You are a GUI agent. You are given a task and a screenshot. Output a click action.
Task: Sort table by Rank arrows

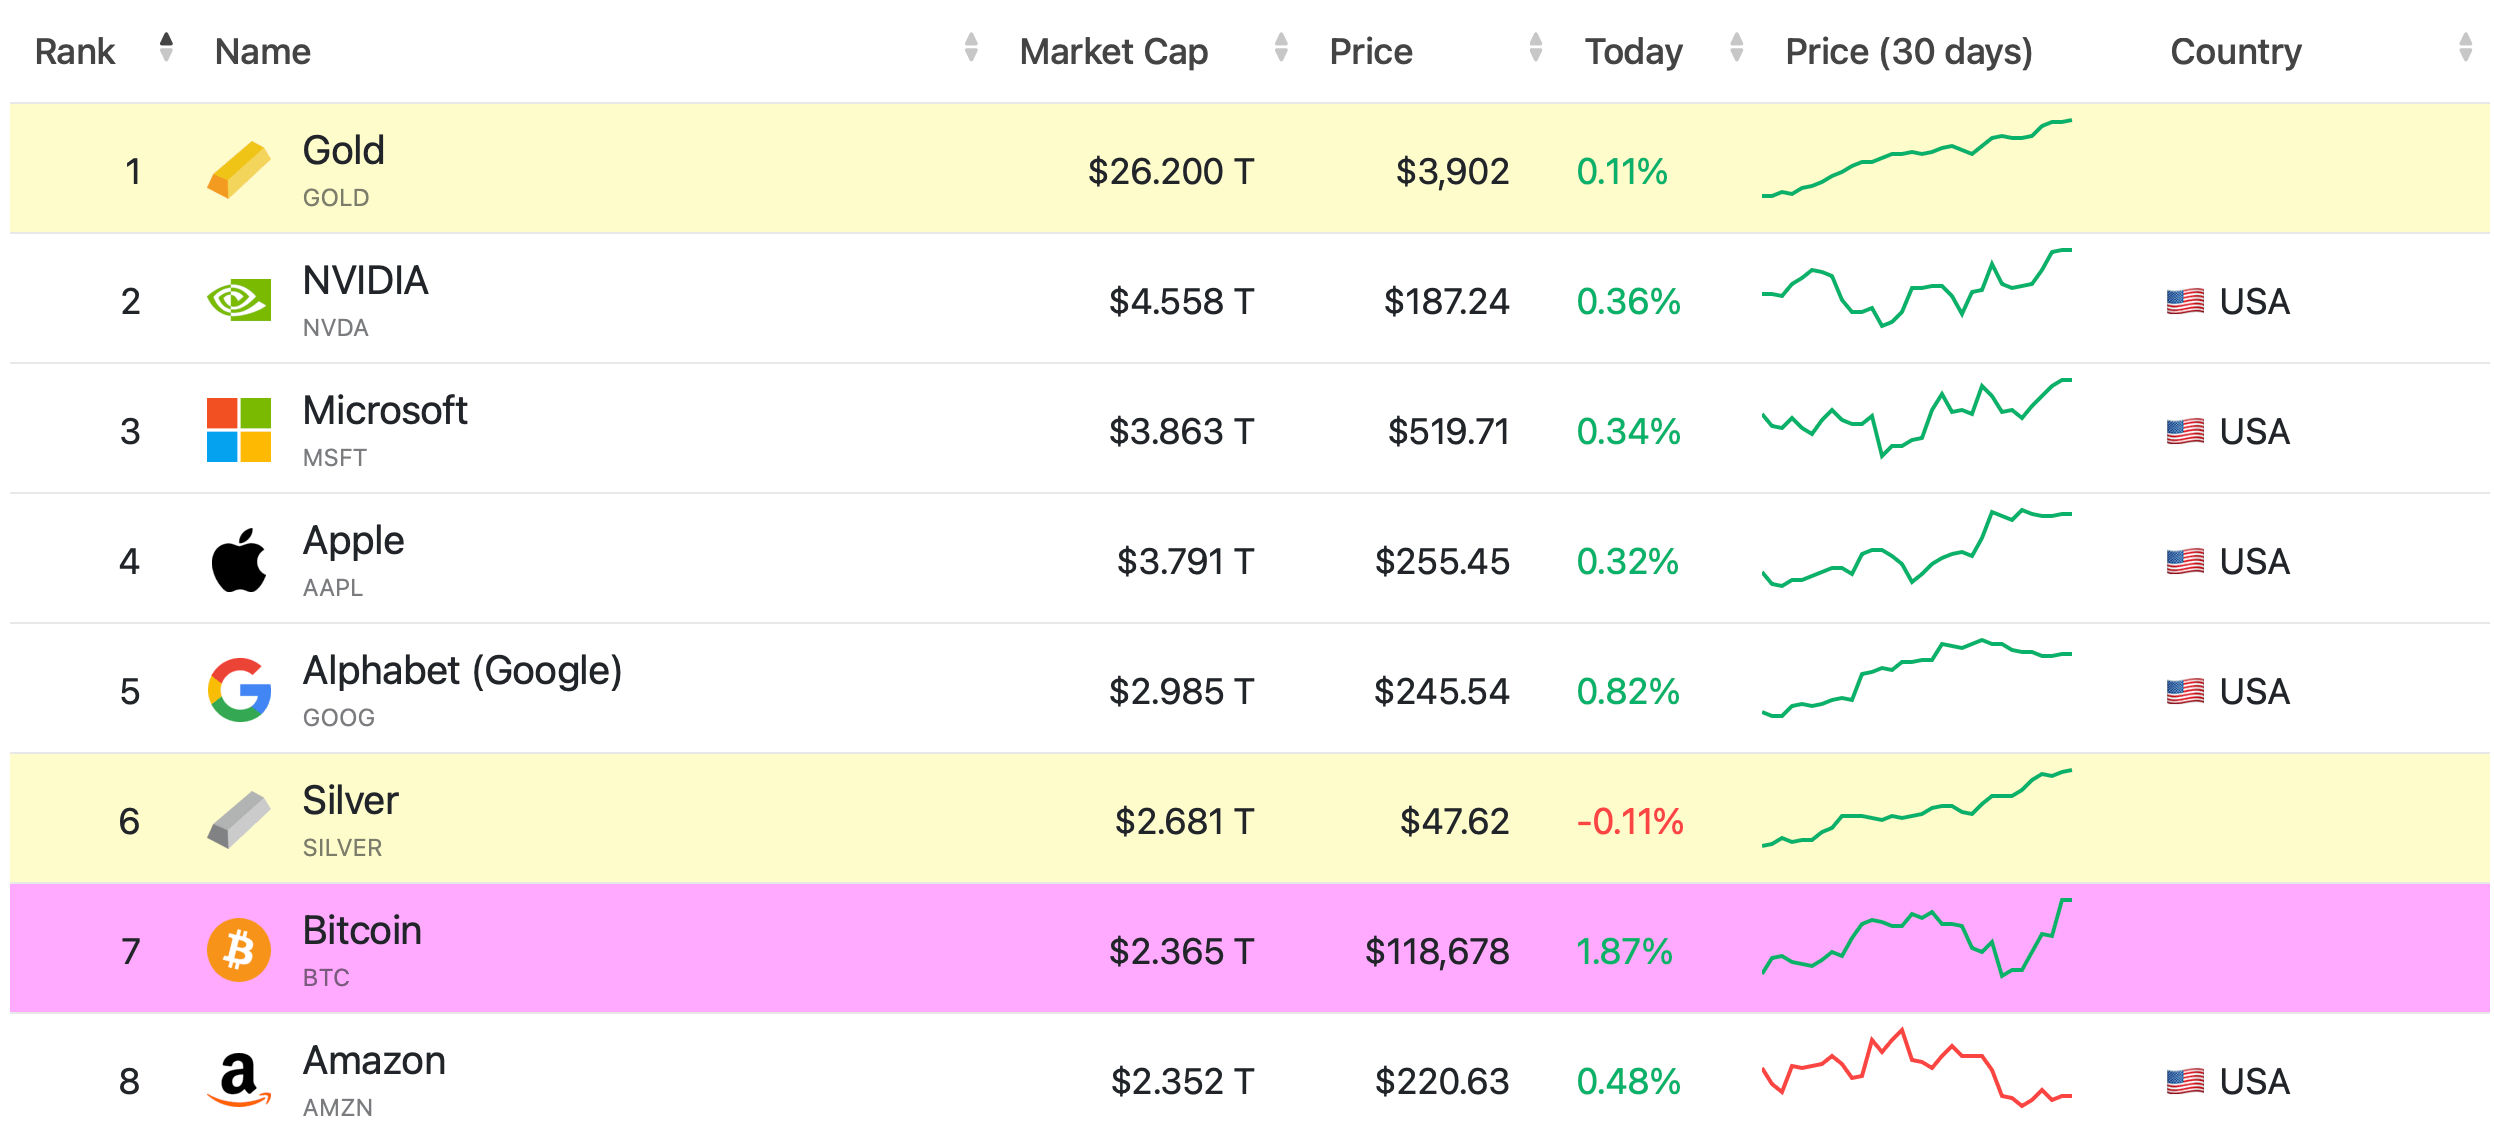tap(166, 47)
